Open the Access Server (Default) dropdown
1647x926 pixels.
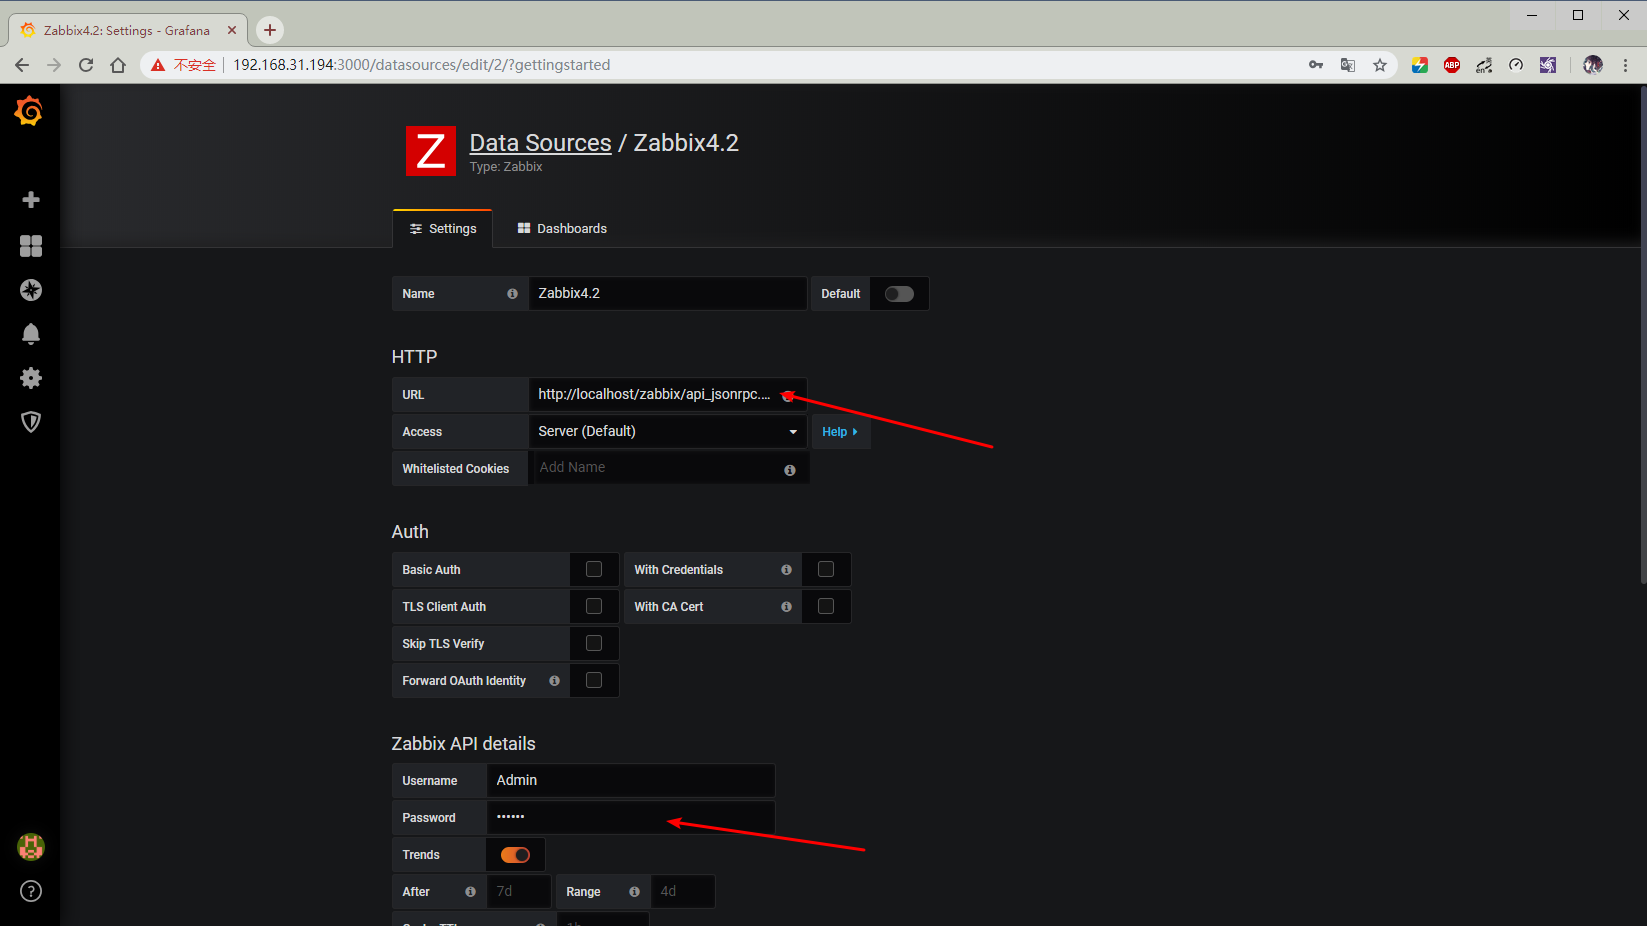click(x=667, y=432)
